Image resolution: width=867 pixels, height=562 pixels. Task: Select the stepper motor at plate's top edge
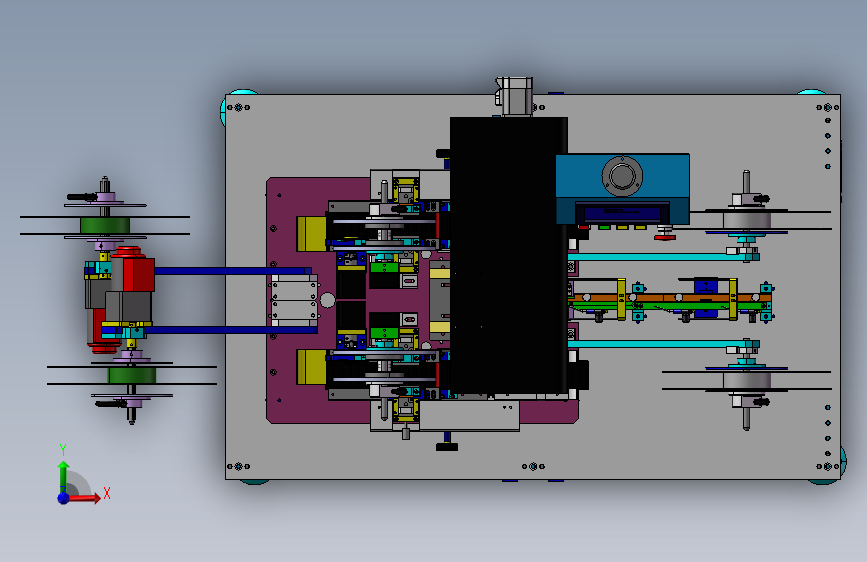pyautogui.click(x=515, y=97)
